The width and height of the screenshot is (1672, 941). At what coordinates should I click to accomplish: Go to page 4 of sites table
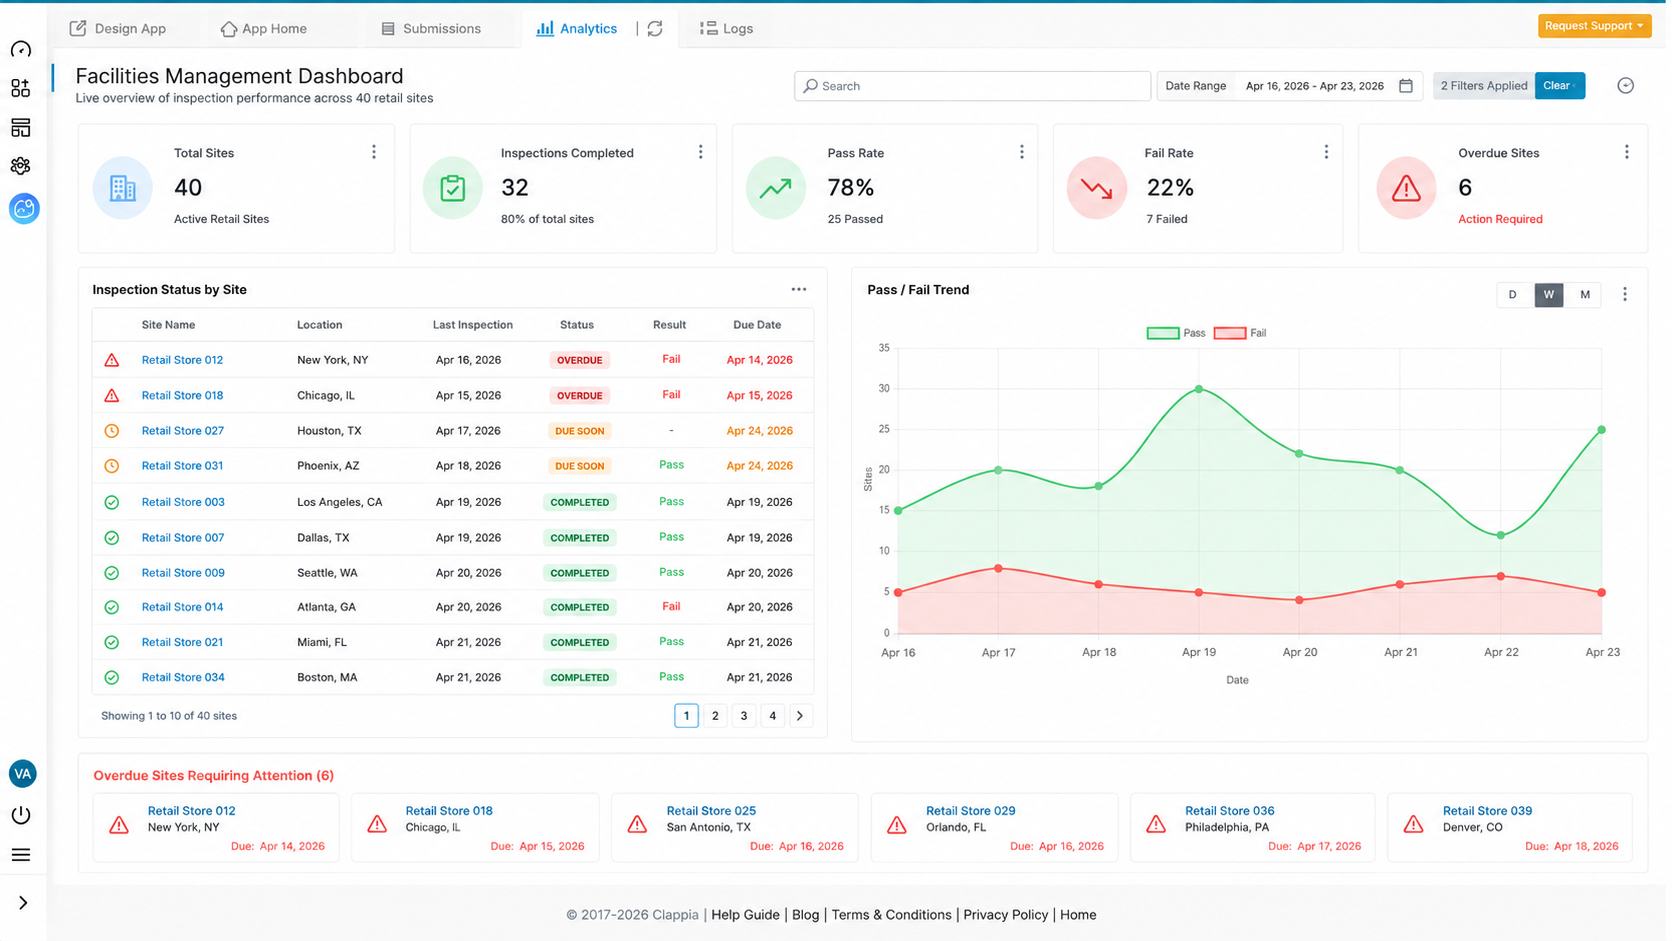coord(772,716)
